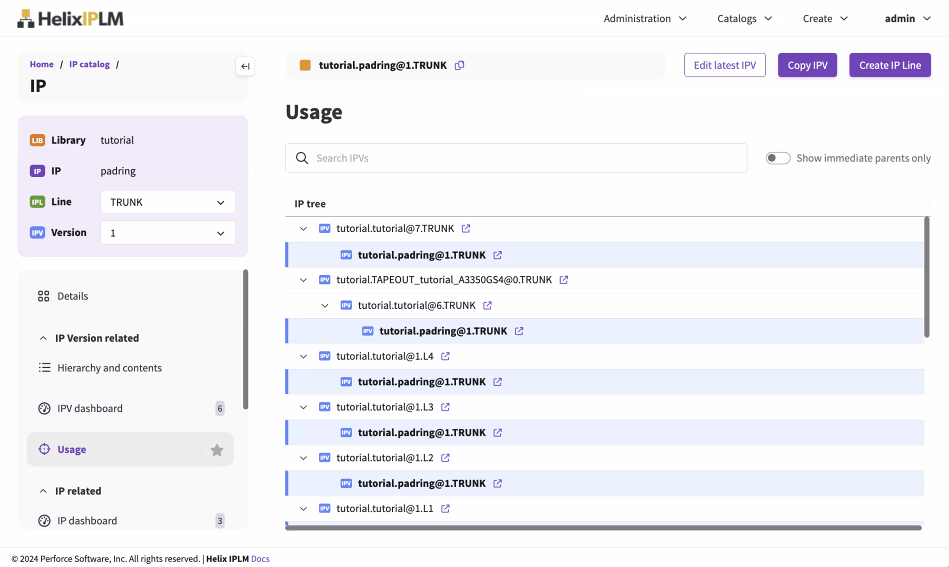Open the IP catalog breadcrumb link
Image resolution: width=949 pixels, height=567 pixels.
tap(89, 64)
